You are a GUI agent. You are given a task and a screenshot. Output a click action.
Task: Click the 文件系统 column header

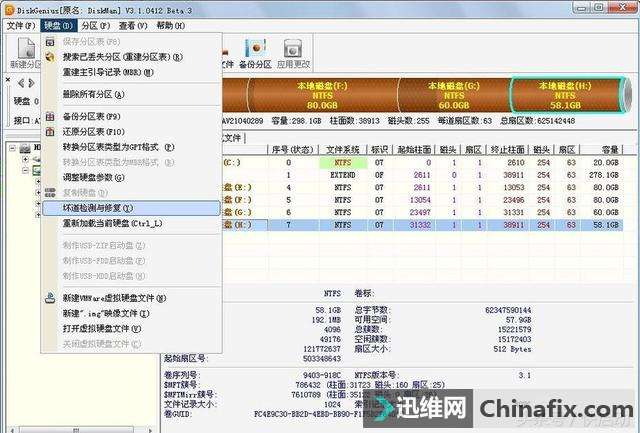(x=343, y=150)
